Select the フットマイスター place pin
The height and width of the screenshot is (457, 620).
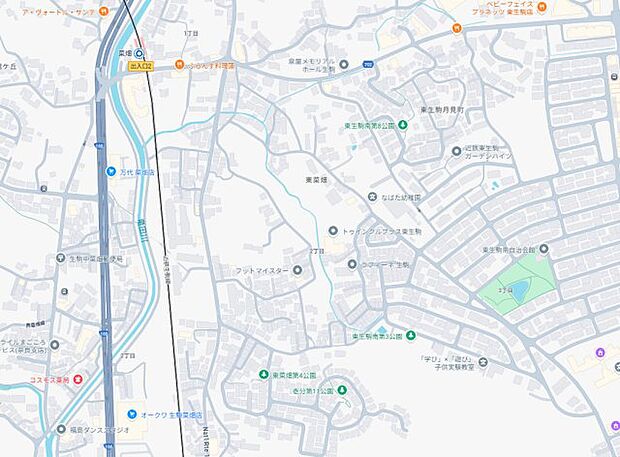point(297,270)
